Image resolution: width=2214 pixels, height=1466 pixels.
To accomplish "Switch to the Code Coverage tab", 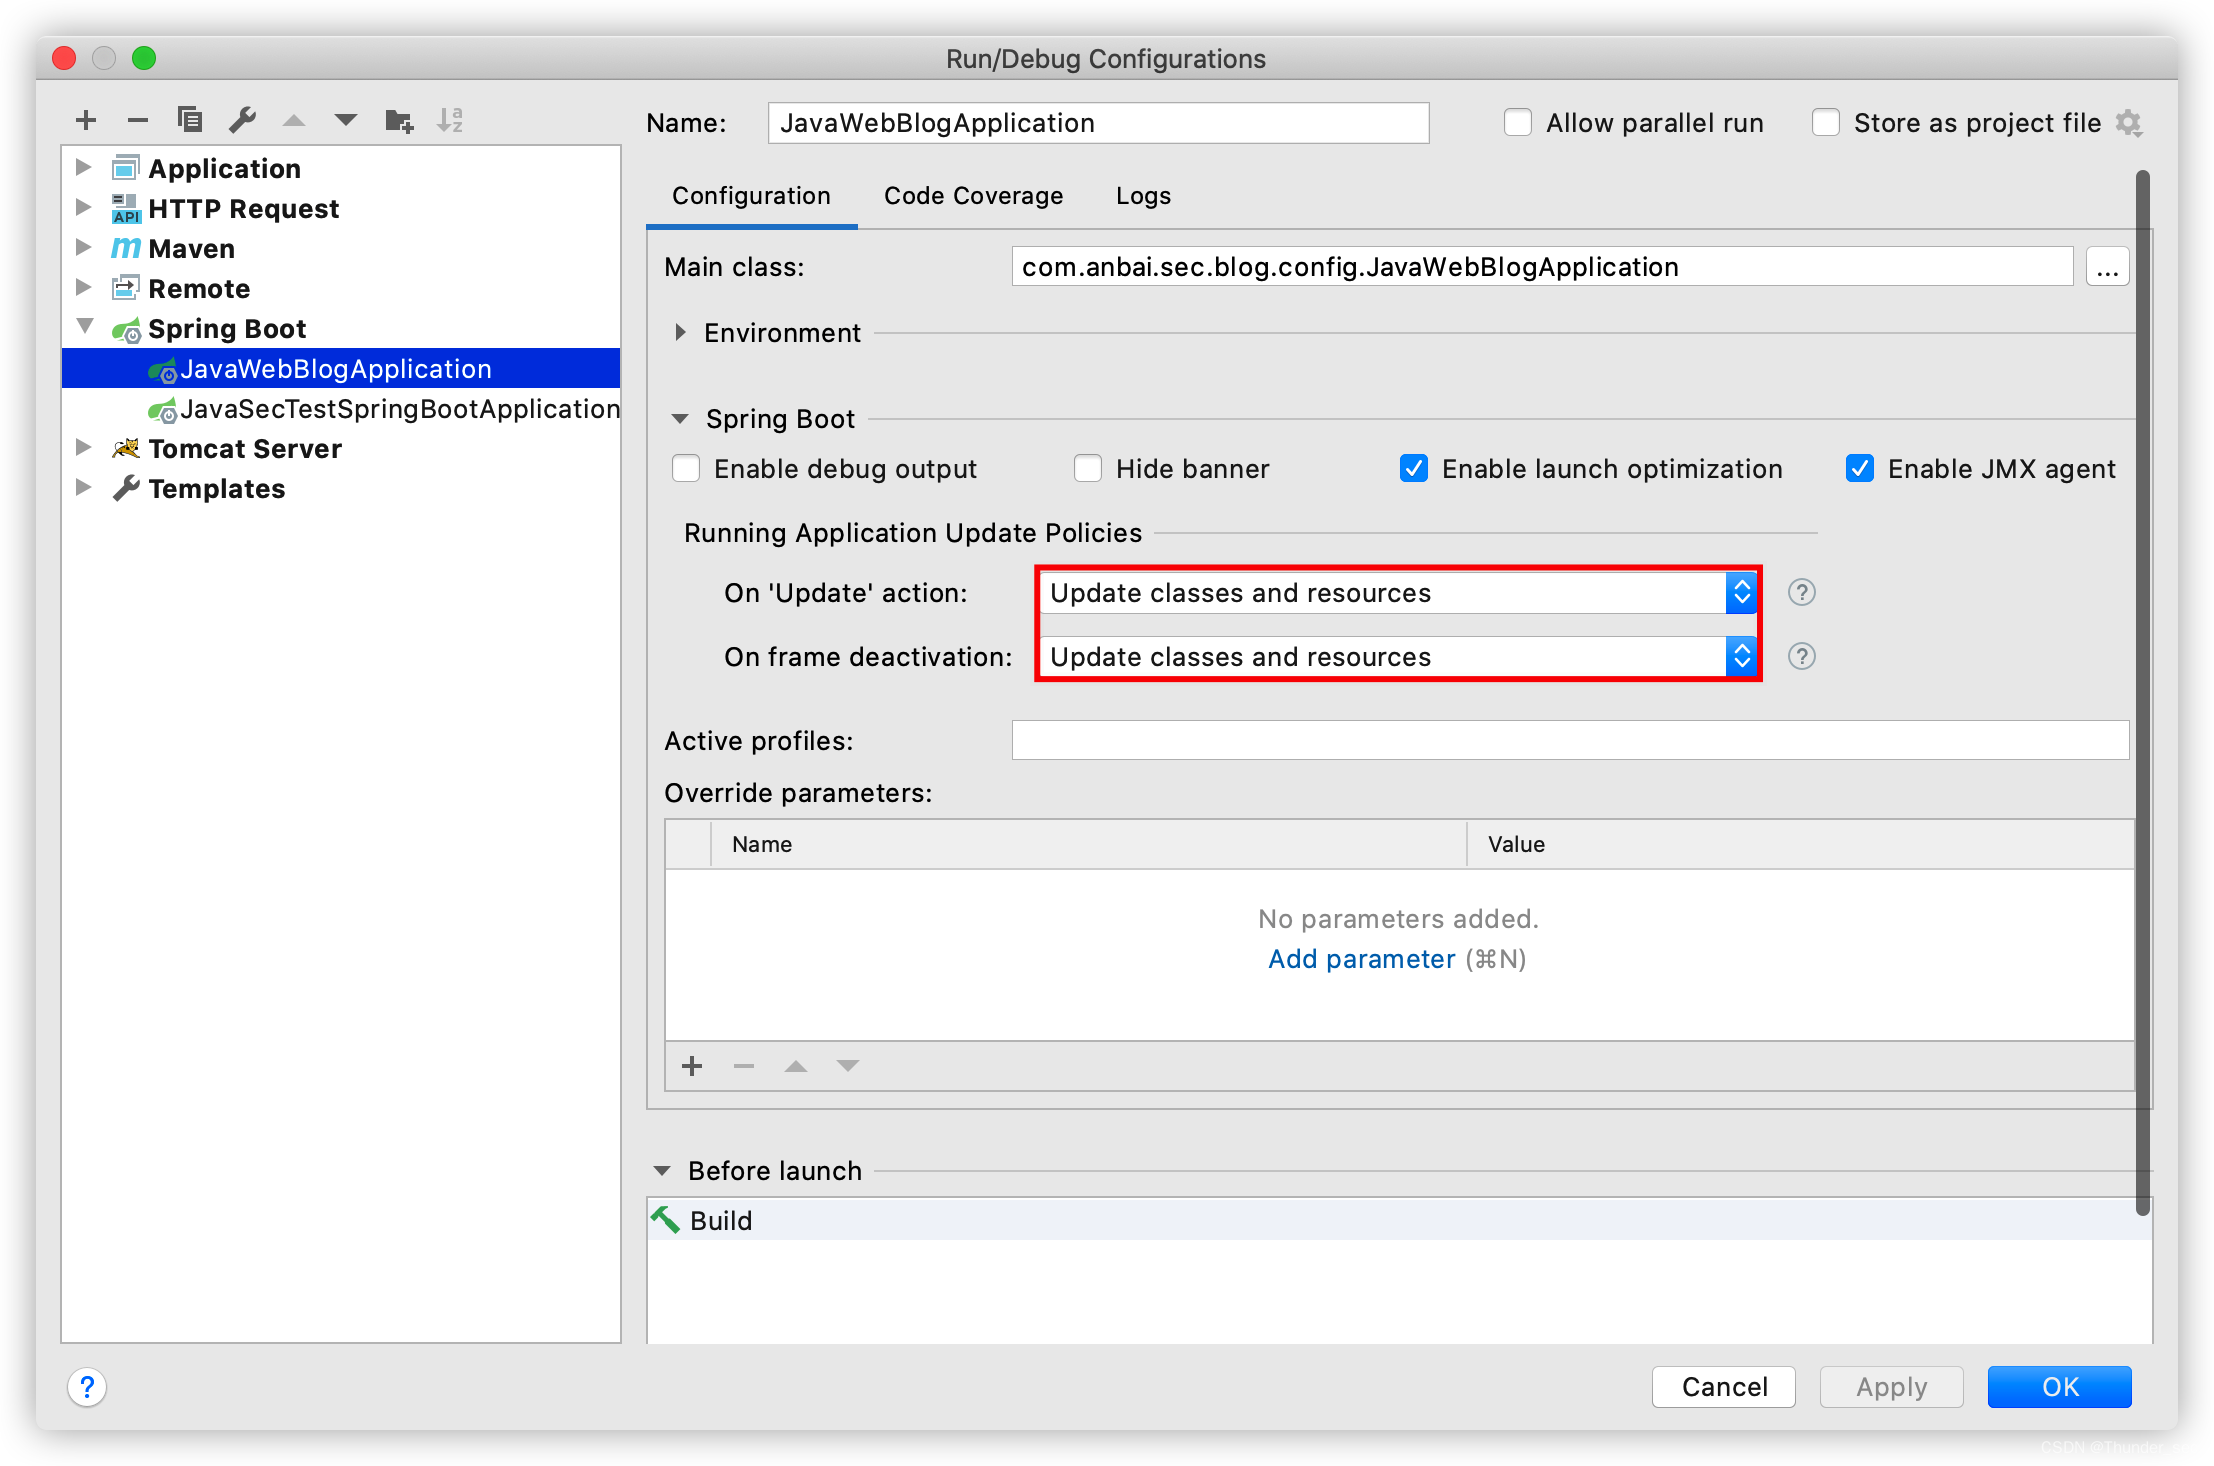I will [x=973, y=196].
